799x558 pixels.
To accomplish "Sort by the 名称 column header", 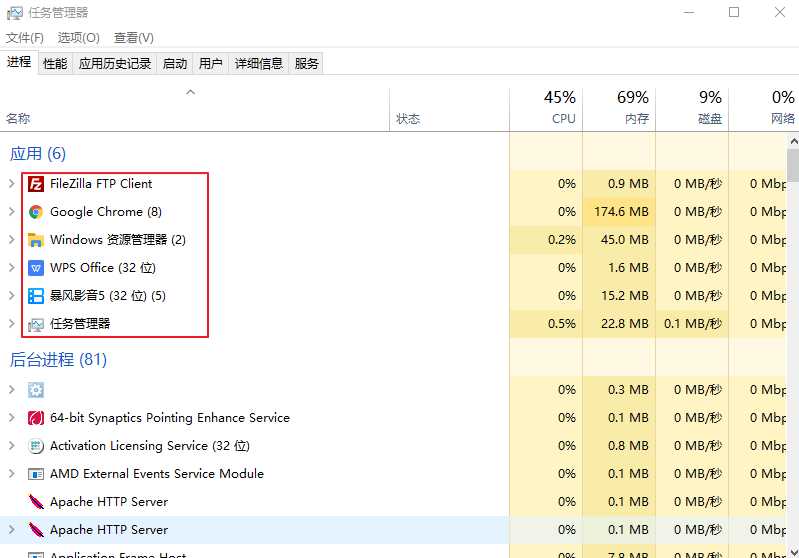I will [195, 110].
